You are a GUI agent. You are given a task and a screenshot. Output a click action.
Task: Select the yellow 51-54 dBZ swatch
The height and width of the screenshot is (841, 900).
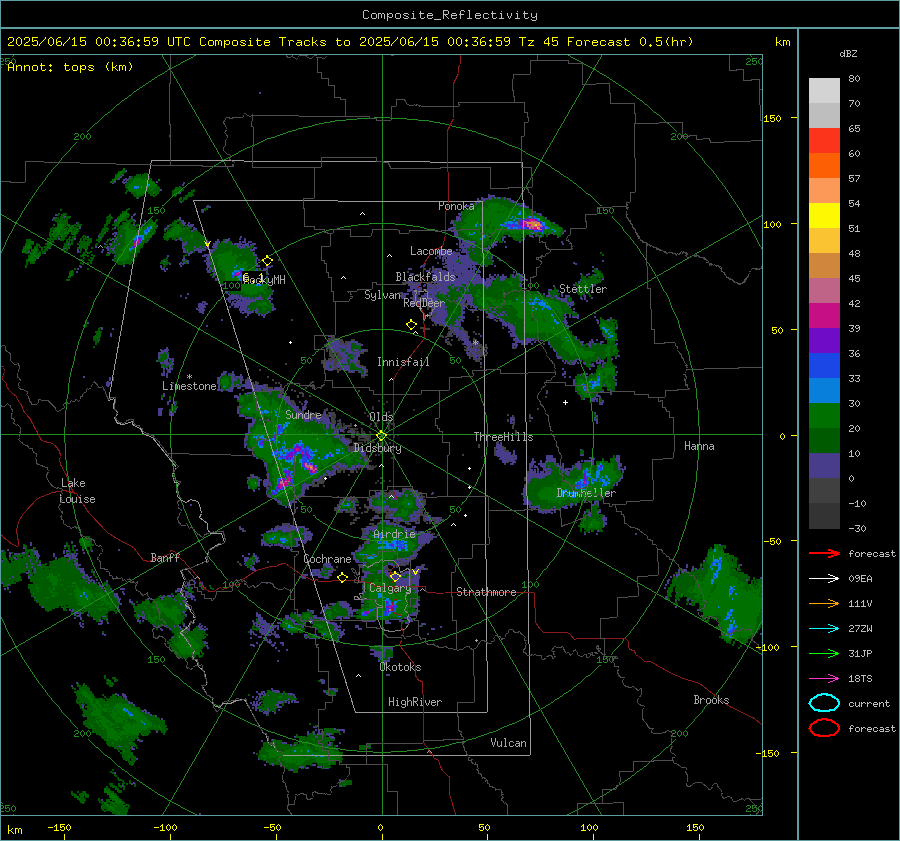tap(824, 216)
